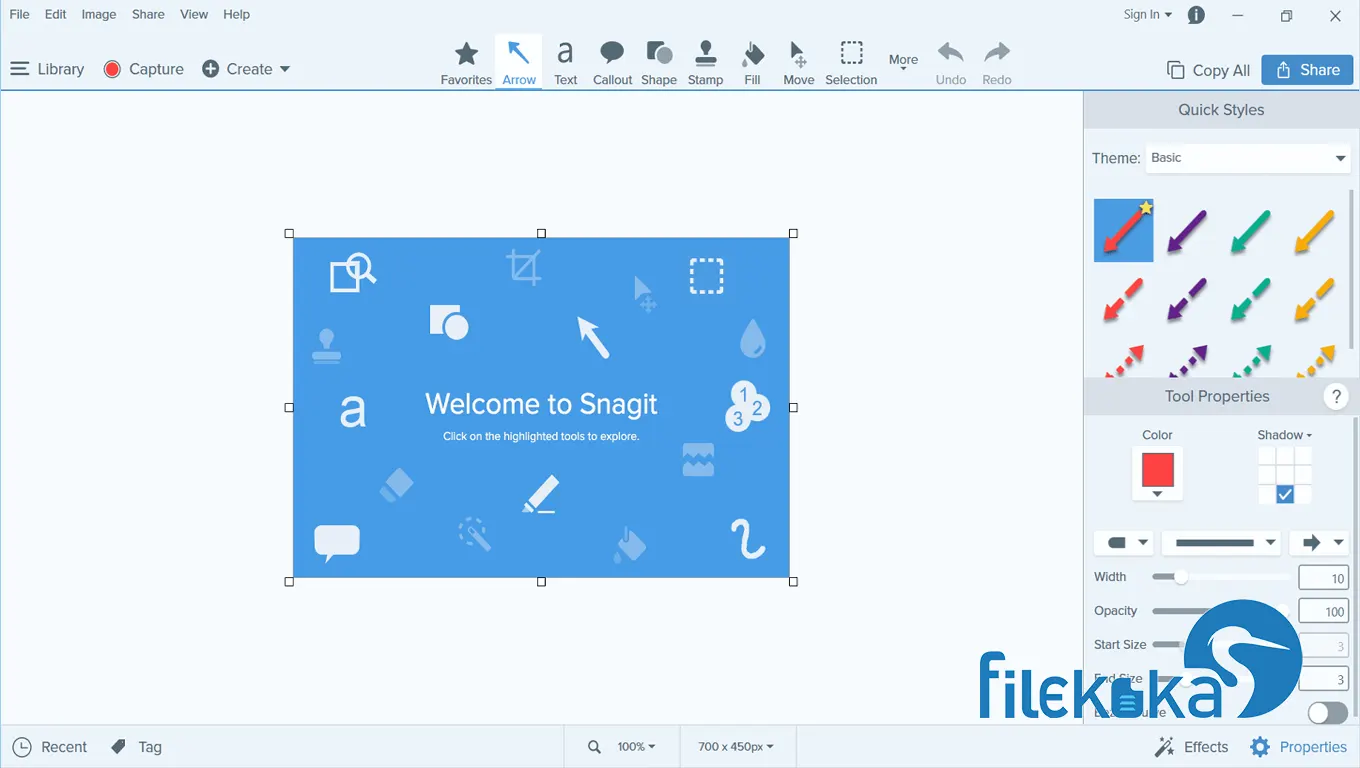Image resolution: width=1360 pixels, height=768 pixels.
Task: Open the red Color swatch picker
Action: click(1157, 473)
